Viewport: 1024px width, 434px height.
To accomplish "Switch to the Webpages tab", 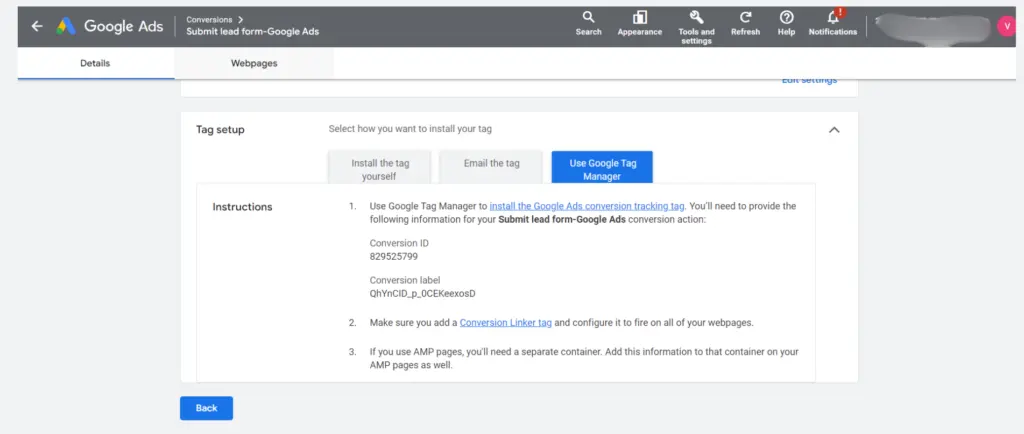I will [x=254, y=63].
